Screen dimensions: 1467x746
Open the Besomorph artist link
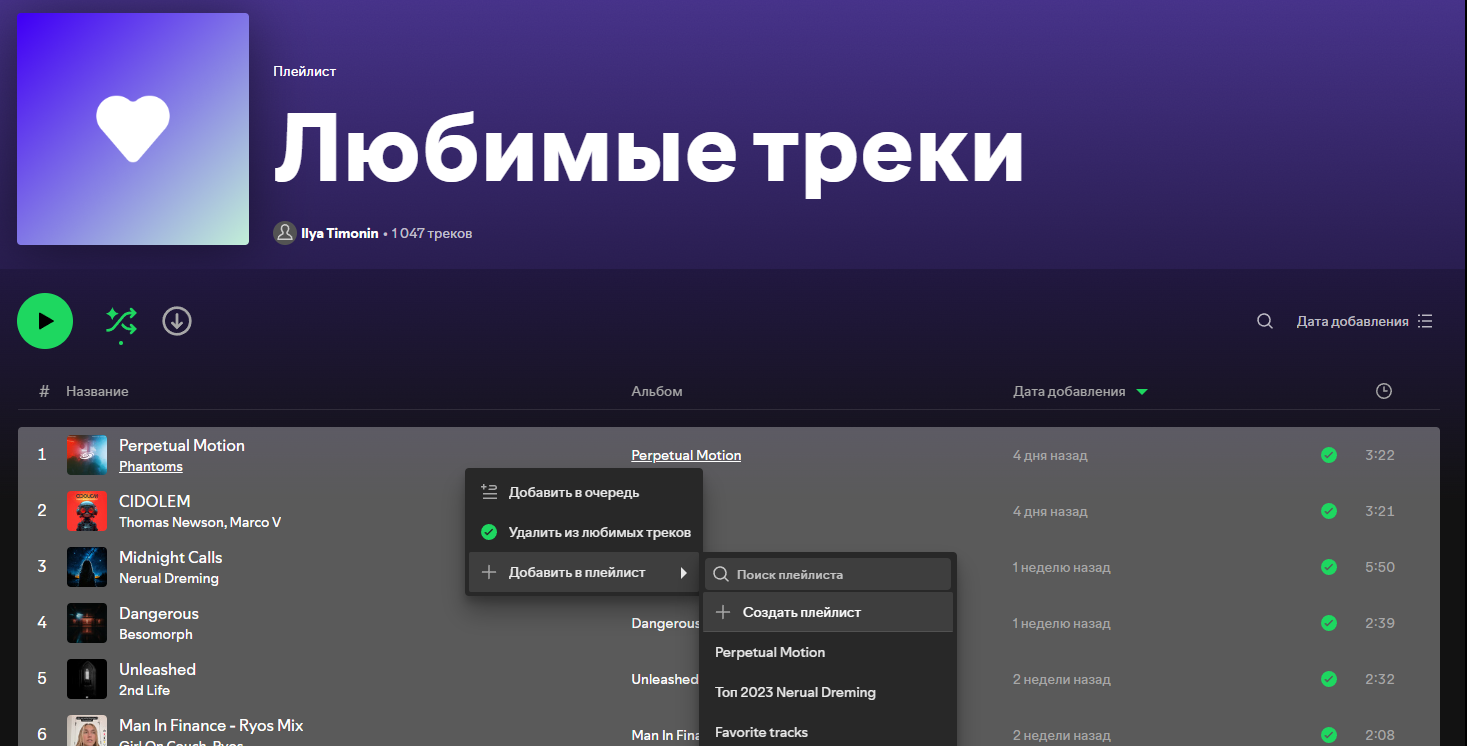(x=156, y=634)
